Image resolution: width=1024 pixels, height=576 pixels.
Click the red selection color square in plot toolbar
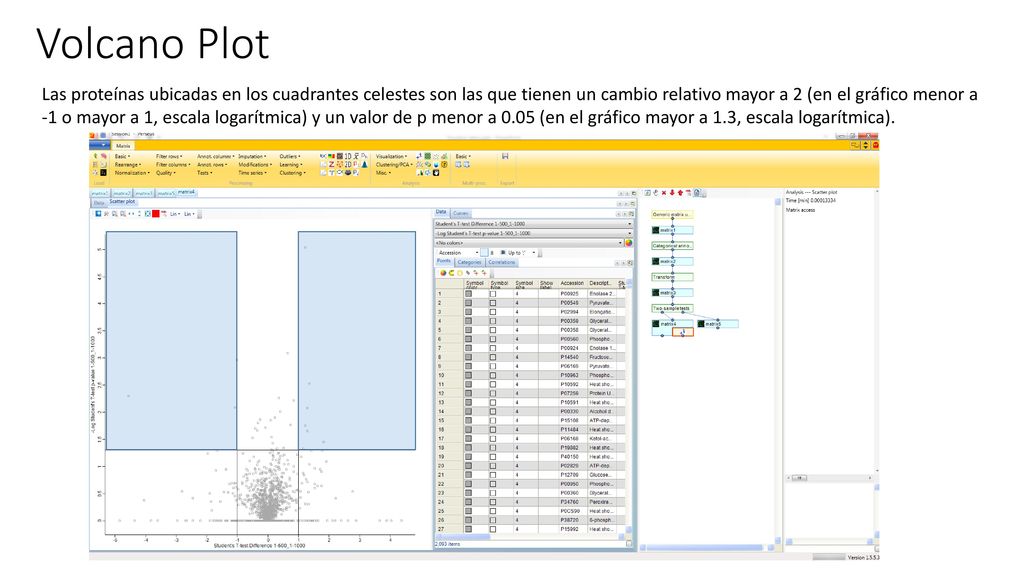[x=155, y=214]
